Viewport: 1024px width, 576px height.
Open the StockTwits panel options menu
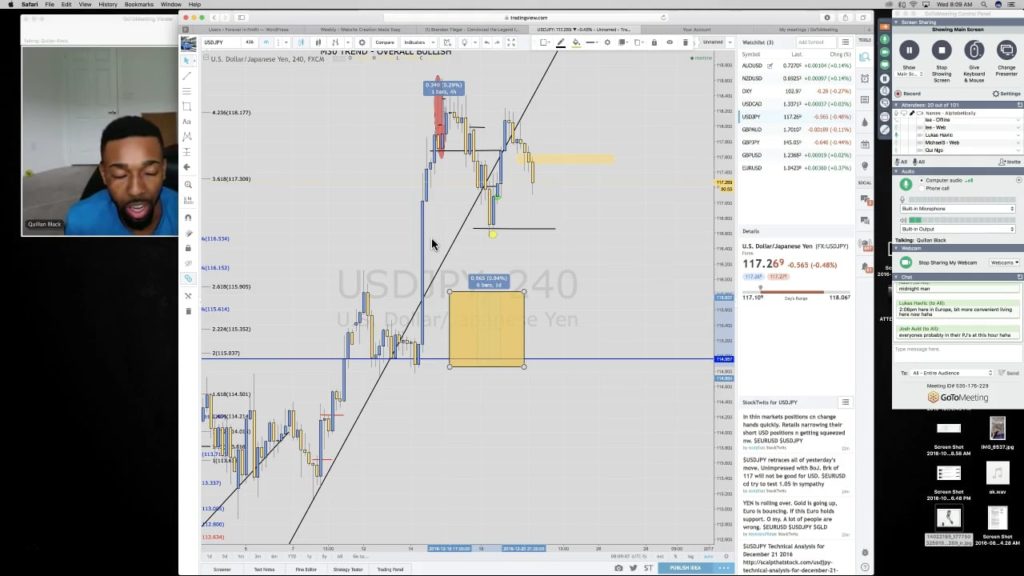tap(845, 402)
